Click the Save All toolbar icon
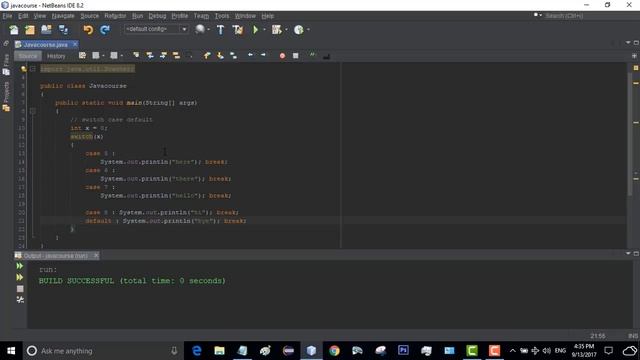This screenshot has height=360, width=640. [x=63, y=29]
